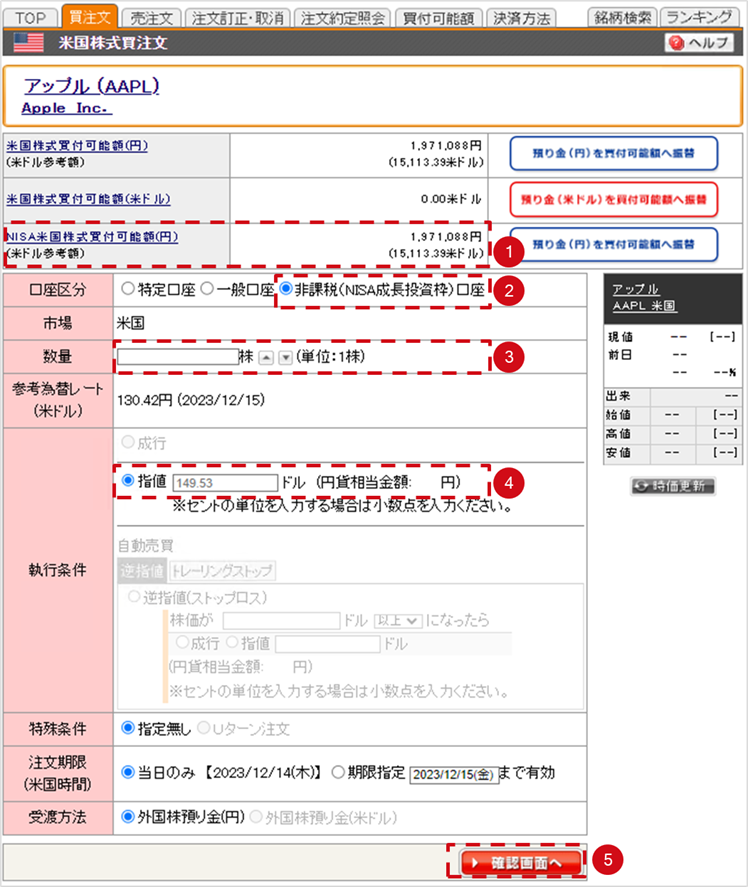Screen dimensions: 748x887
Task: Open the Apple Inc. link
Action: click(x=66, y=108)
